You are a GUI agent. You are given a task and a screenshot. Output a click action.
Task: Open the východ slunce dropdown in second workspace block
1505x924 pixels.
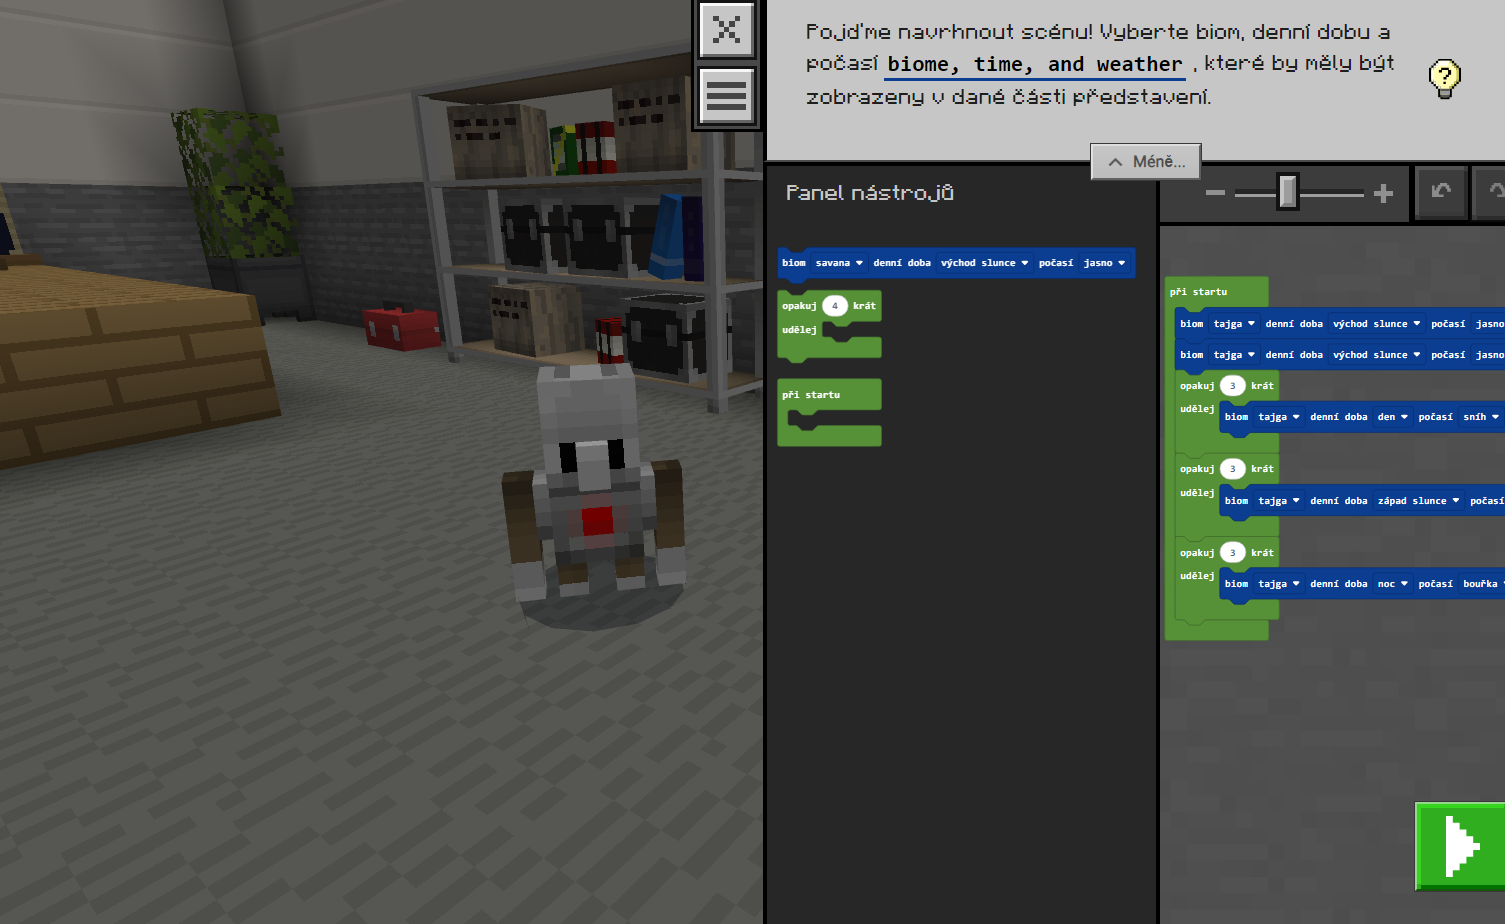coord(1376,355)
